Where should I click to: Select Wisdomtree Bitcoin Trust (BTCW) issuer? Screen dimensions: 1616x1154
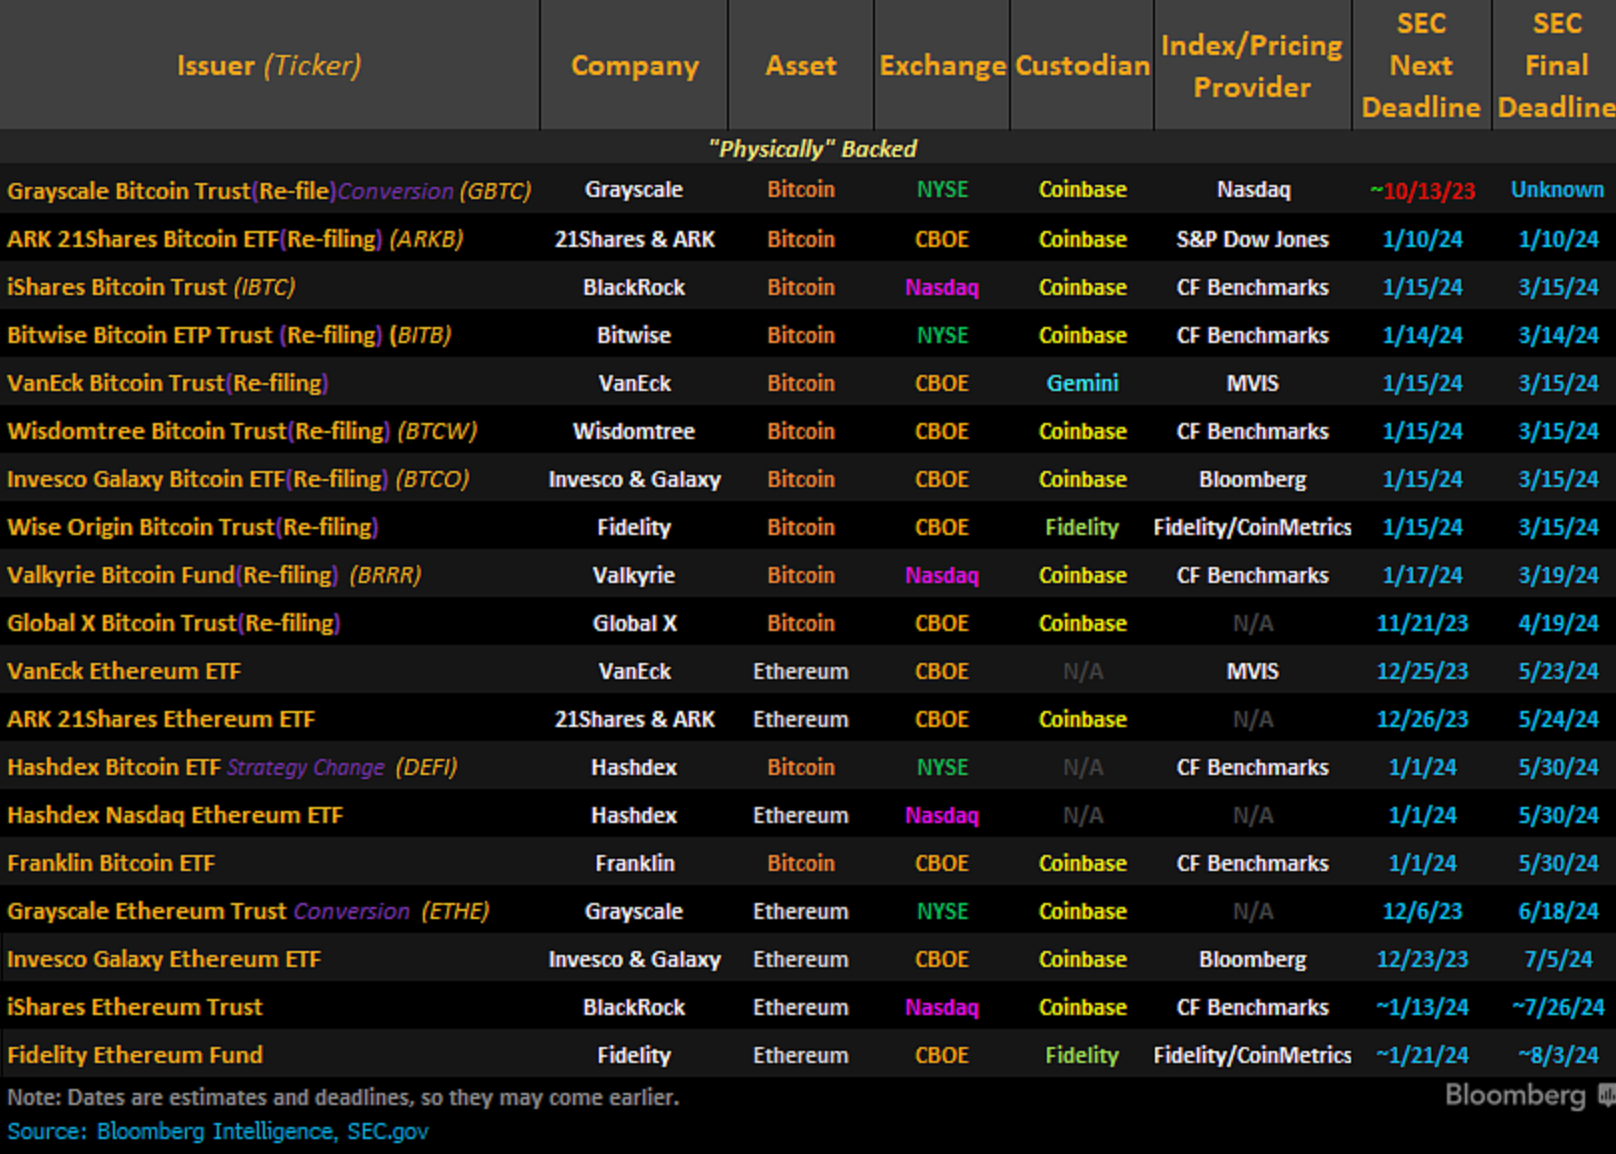242,431
